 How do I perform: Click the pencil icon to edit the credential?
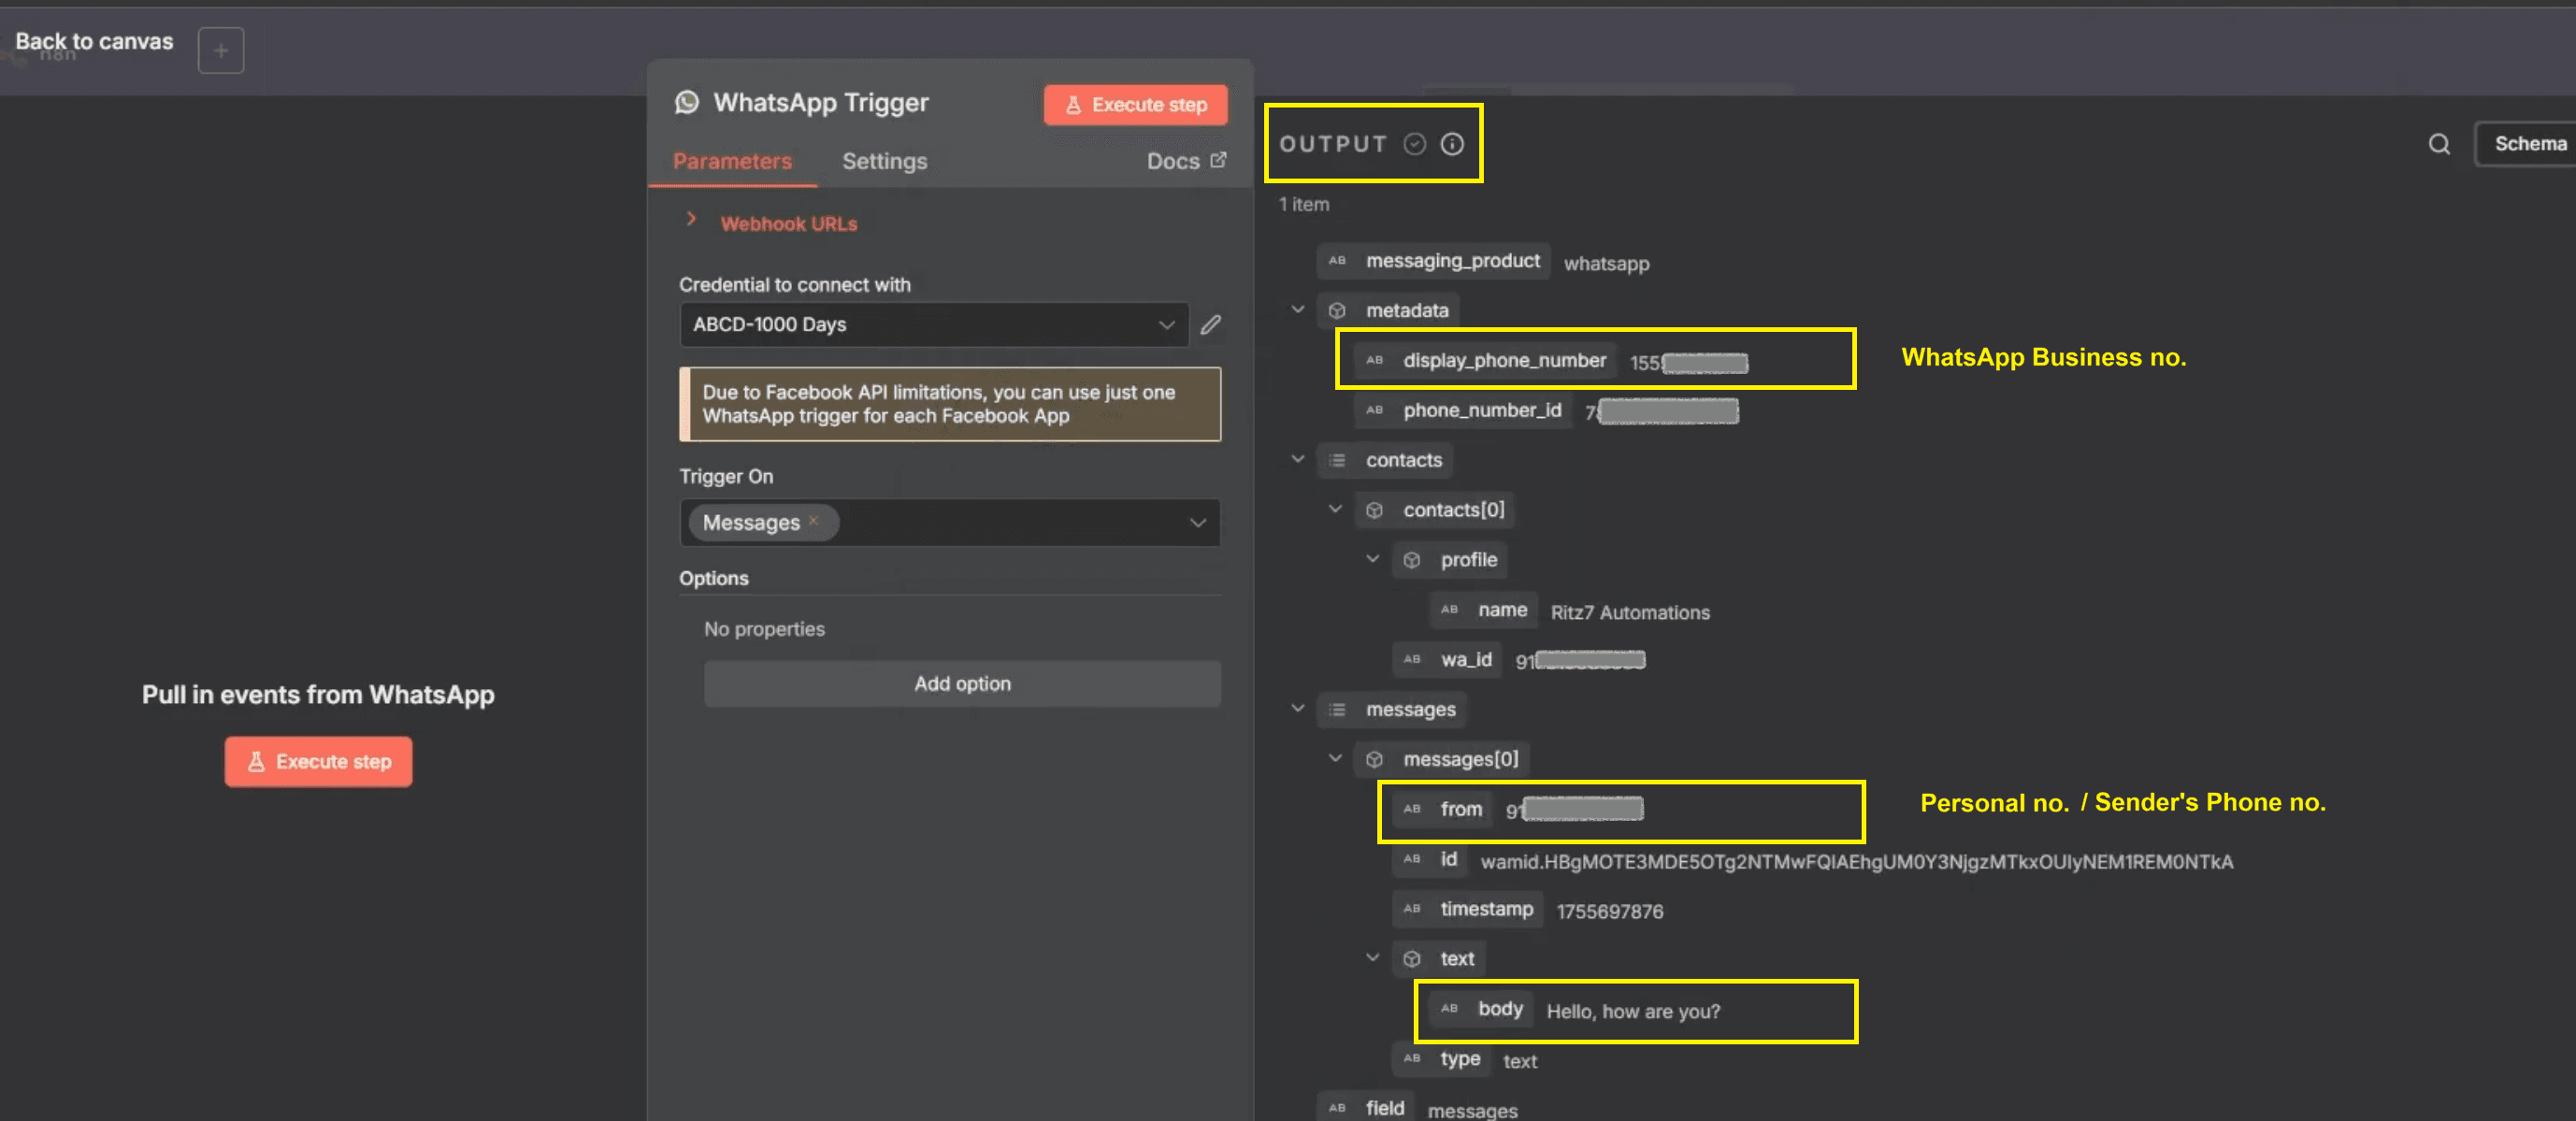(x=1211, y=325)
